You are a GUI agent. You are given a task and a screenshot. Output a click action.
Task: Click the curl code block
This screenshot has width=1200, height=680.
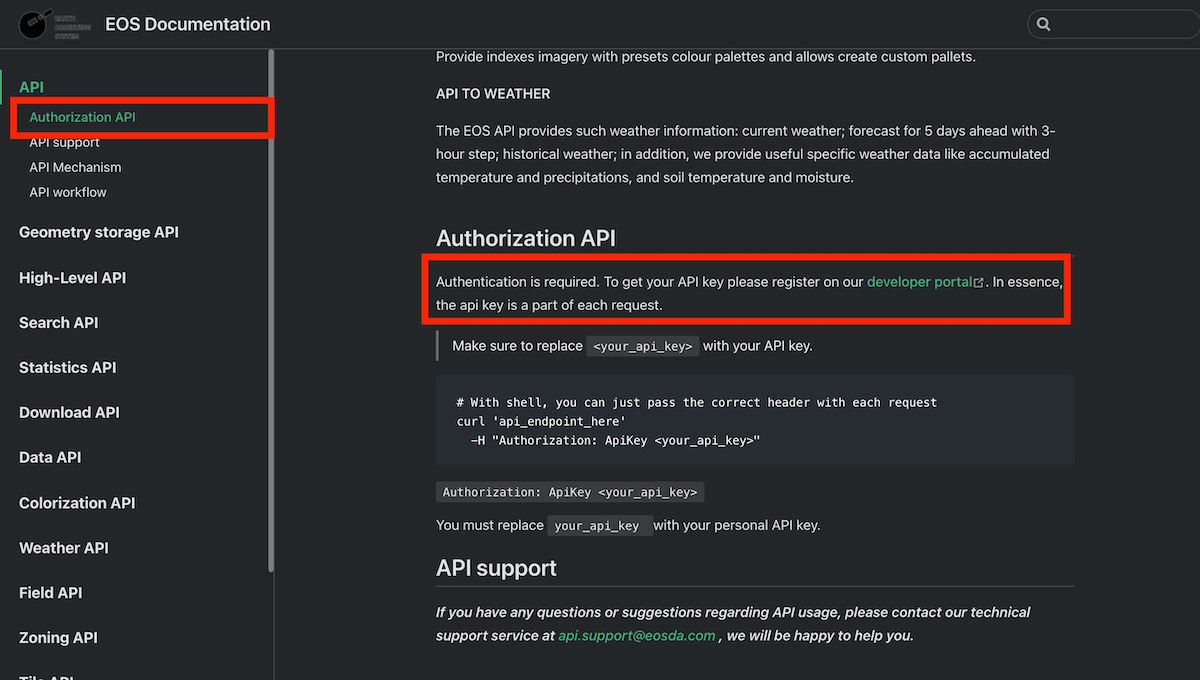pyautogui.click(x=754, y=420)
